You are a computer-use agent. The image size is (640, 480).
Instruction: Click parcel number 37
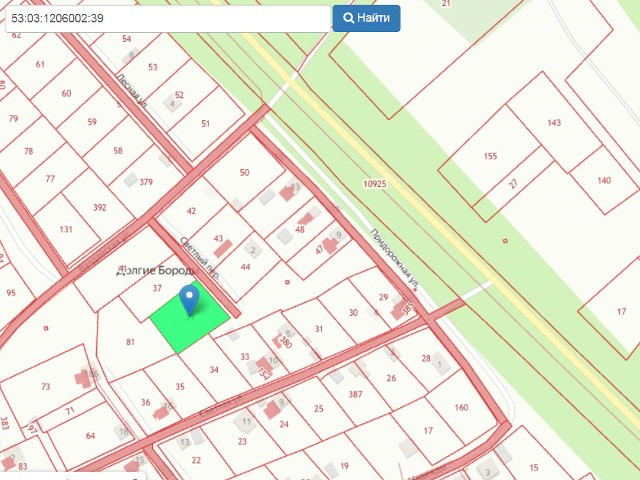point(157,288)
